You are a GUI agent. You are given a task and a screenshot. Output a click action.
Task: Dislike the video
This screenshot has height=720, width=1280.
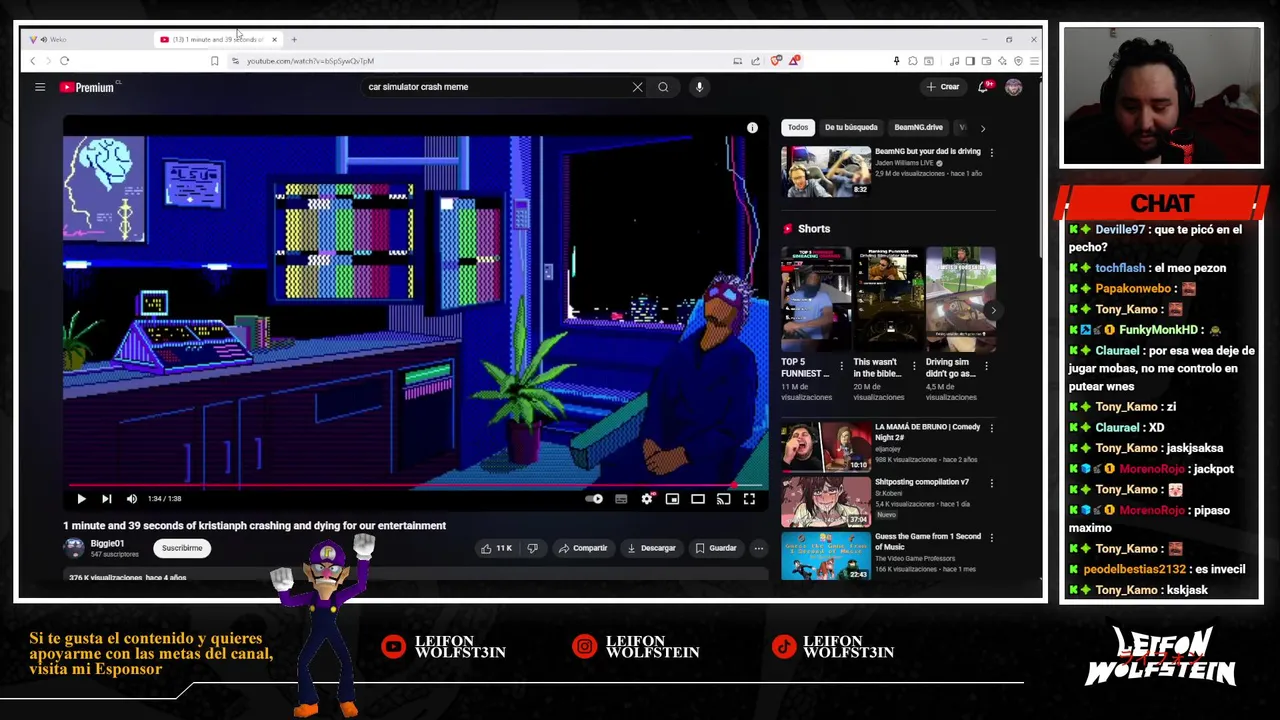point(532,548)
